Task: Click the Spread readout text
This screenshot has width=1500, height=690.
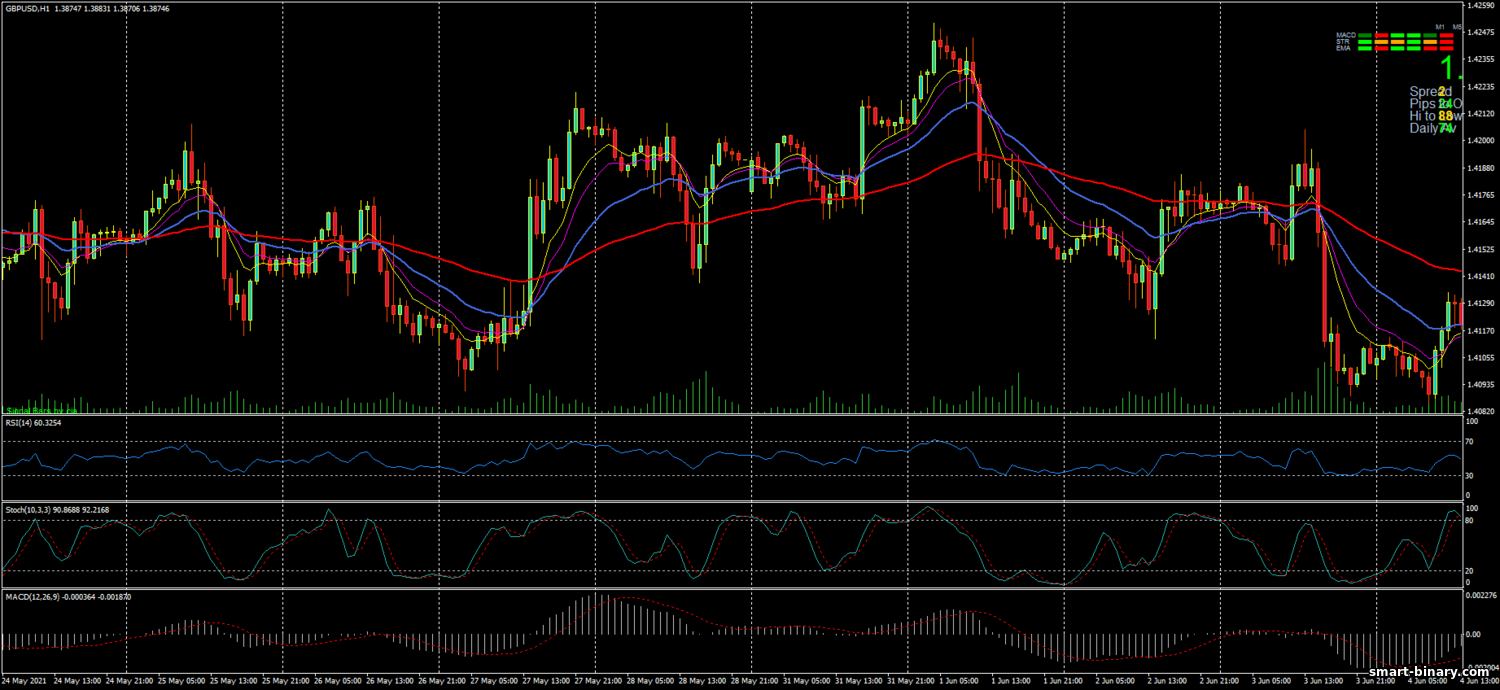Action: click(x=1431, y=91)
